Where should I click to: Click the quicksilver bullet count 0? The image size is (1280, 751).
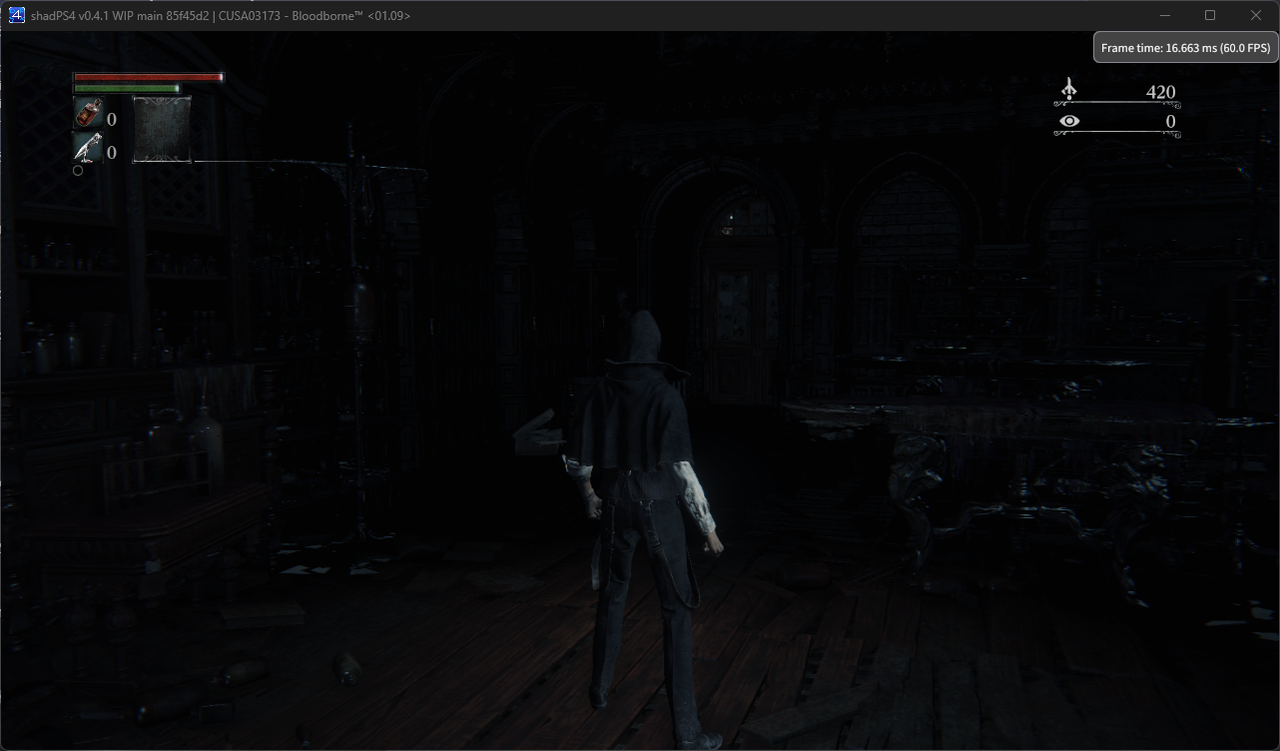click(x=111, y=152)
